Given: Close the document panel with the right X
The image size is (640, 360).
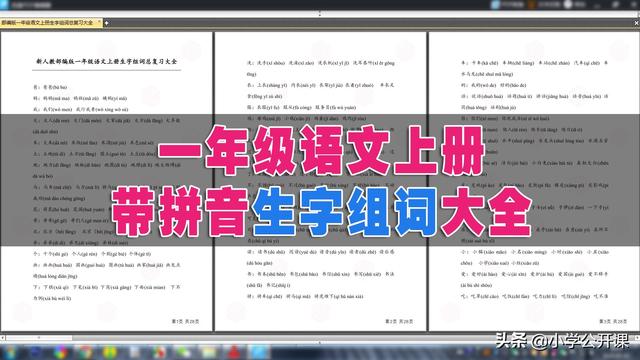Looking at the screenshot, I should point(636,23).
